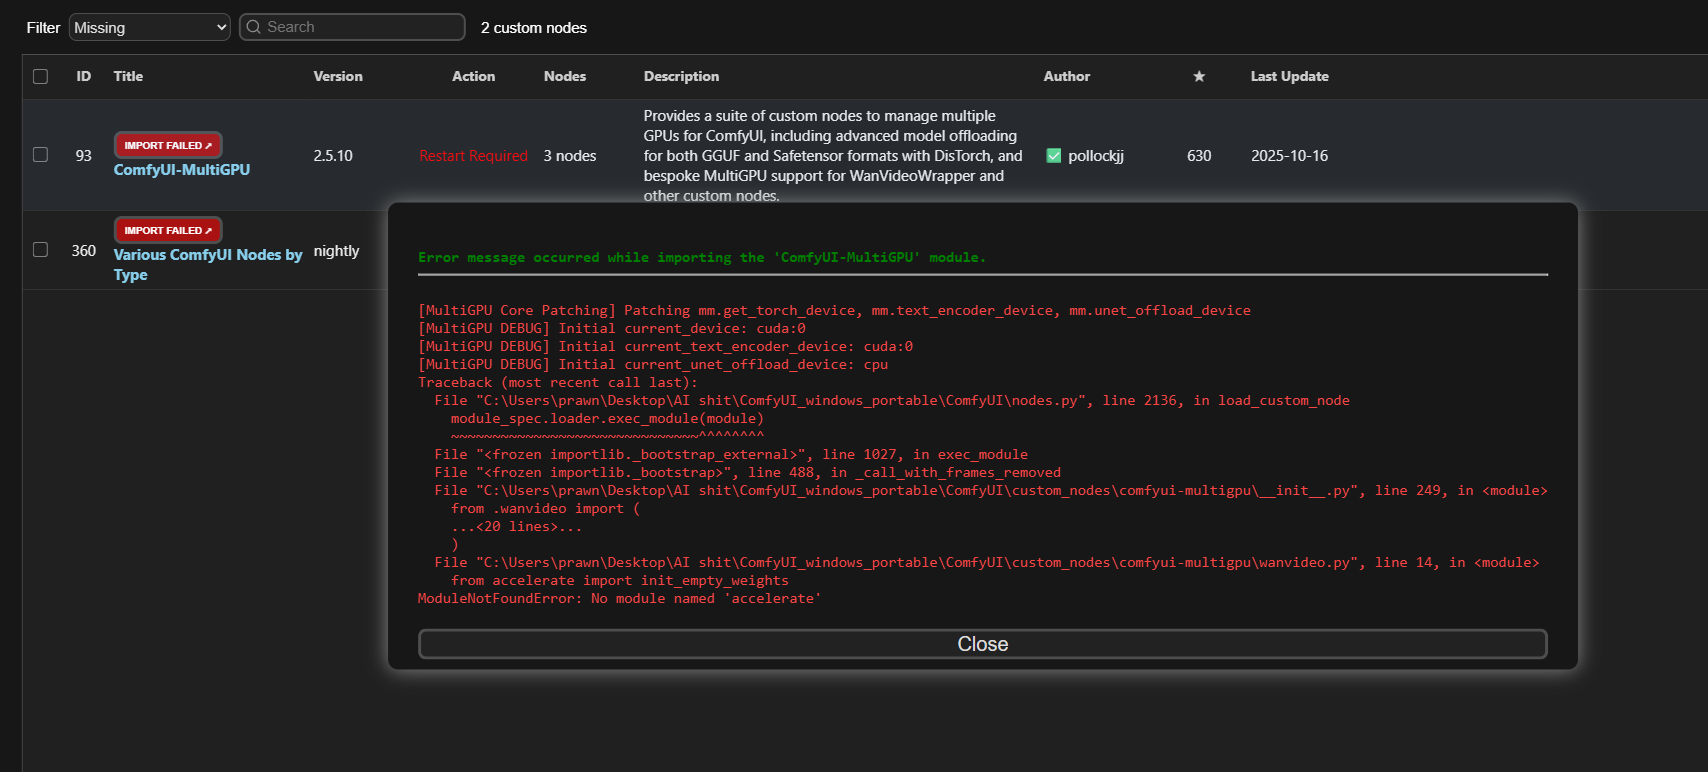The image size is (1708, 772).
Task: Sort by the Author column header
Action: pos(1067,76)
